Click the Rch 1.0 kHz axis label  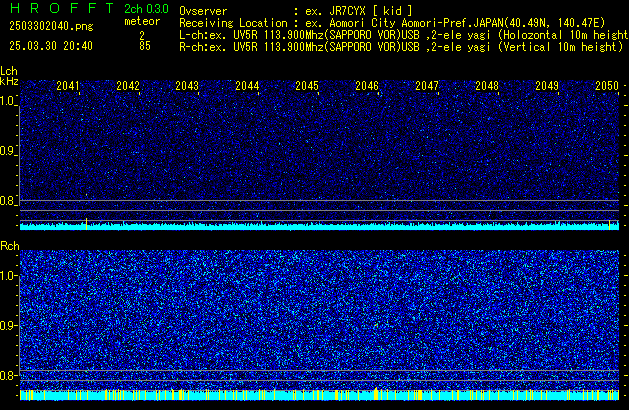pyautogui.click(x=7, y=276)
